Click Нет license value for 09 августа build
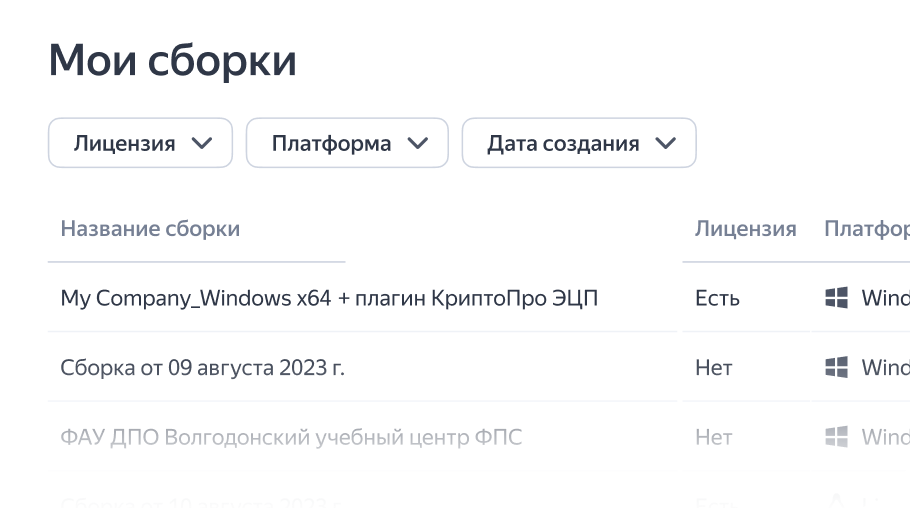This screenshot has height=508, width=910. tap(713, 368)
